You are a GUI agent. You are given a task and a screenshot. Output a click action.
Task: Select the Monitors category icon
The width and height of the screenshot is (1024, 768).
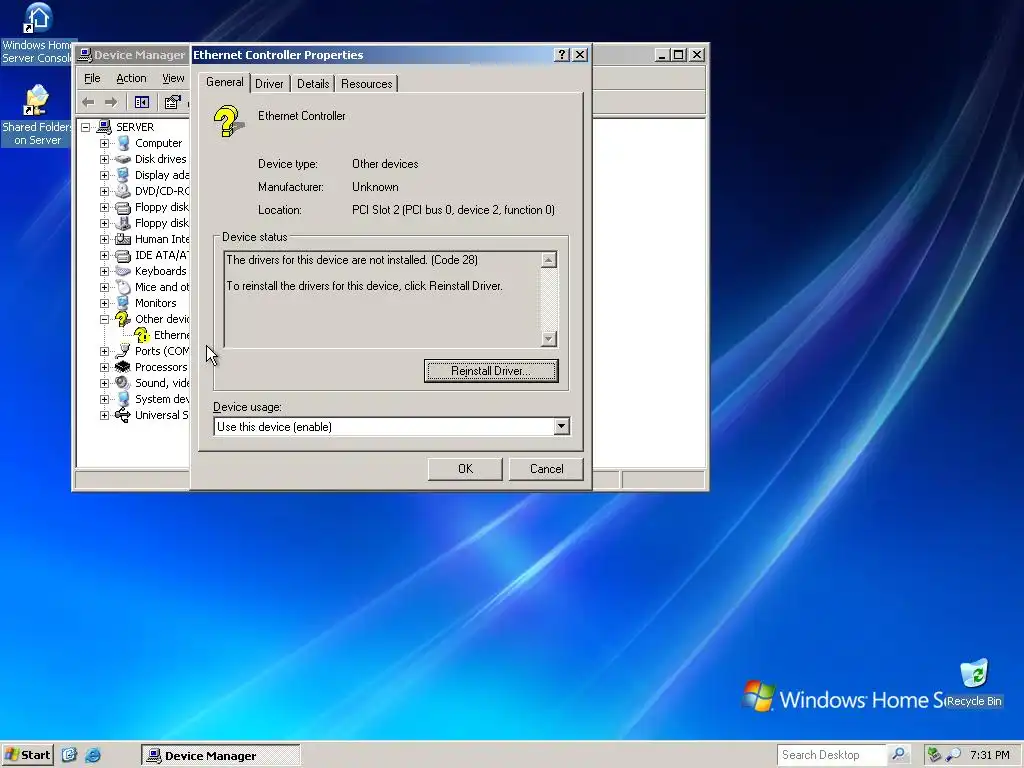pyautogui.click(x=123, y=303)
